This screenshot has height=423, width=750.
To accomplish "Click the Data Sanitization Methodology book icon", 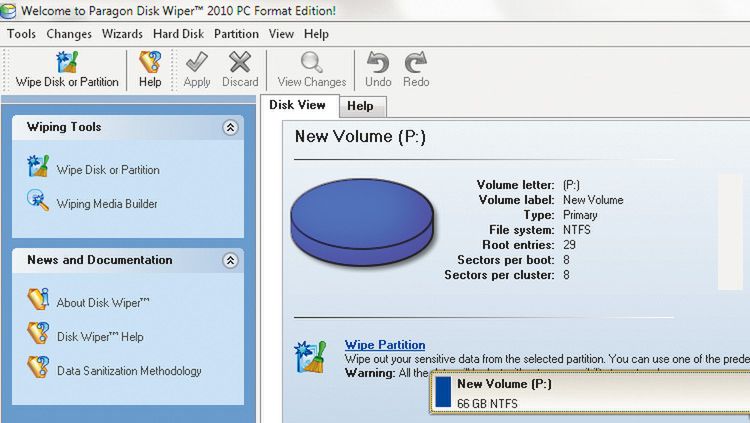I will (x=38, y=367).
